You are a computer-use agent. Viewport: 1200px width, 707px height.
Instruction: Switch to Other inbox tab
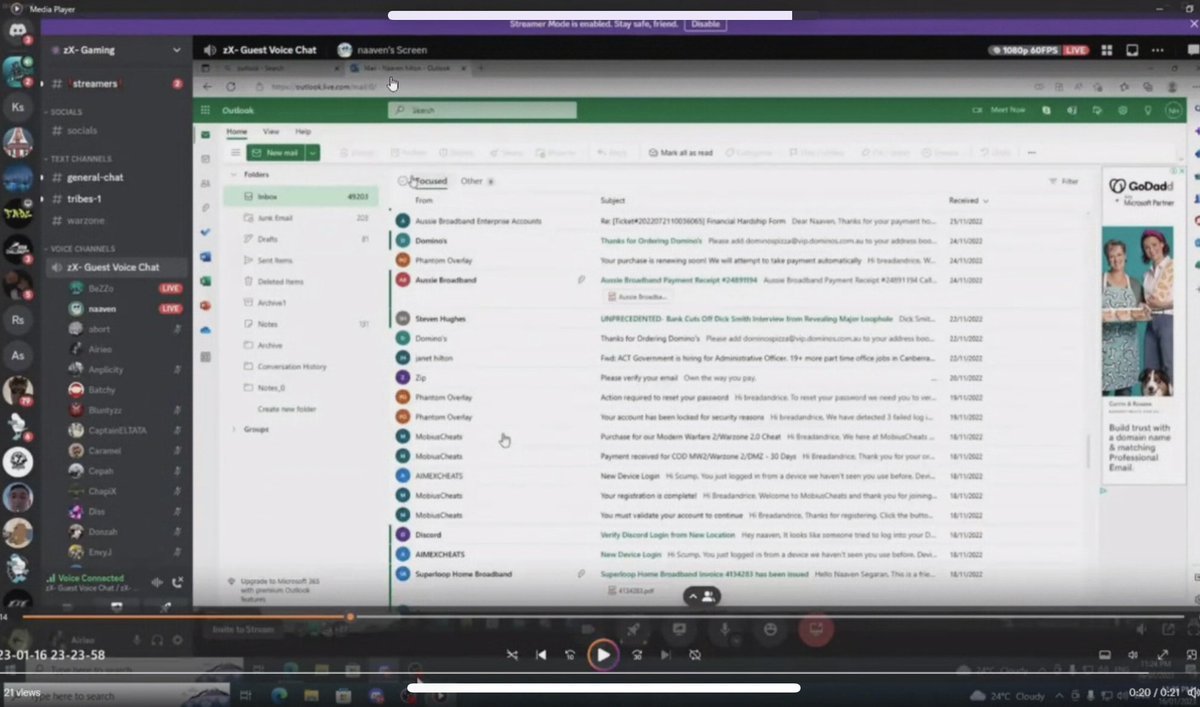pos(471,181)
